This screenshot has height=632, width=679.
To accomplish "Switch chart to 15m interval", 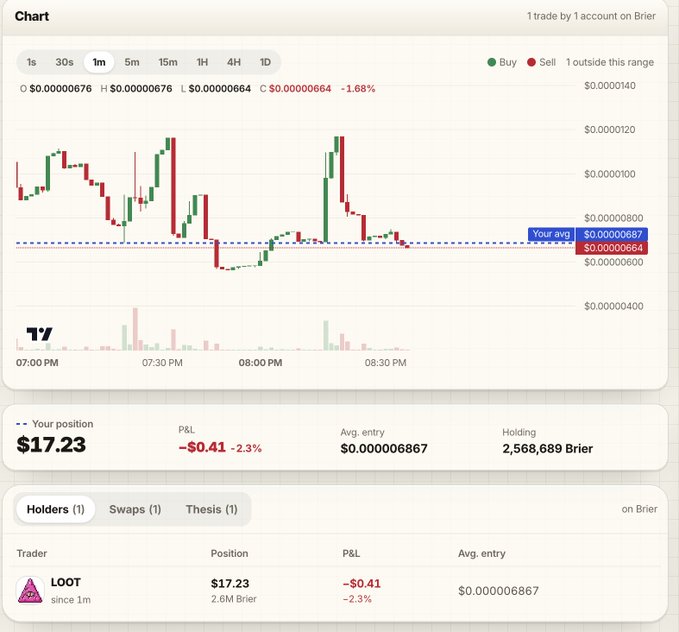I will click(168, 62).
